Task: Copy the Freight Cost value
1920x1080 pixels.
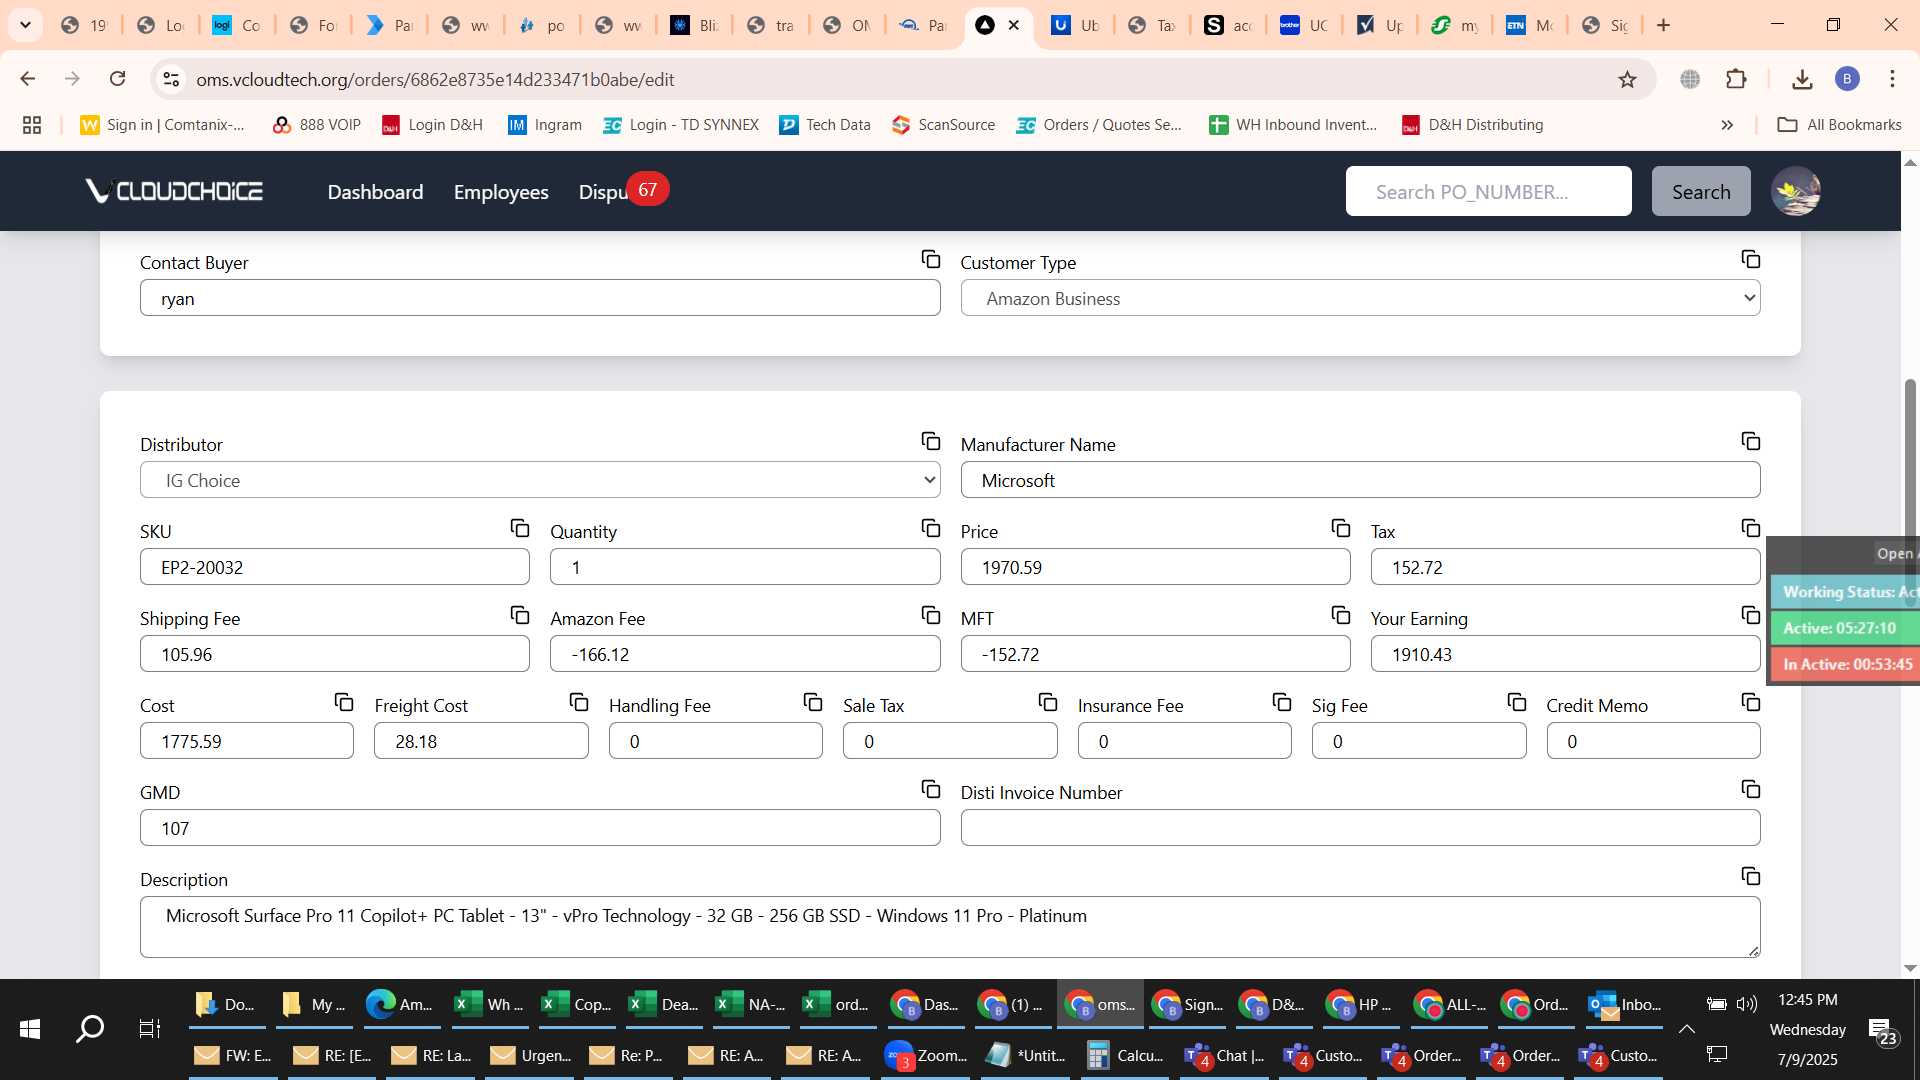Action: tap(579, 703)
